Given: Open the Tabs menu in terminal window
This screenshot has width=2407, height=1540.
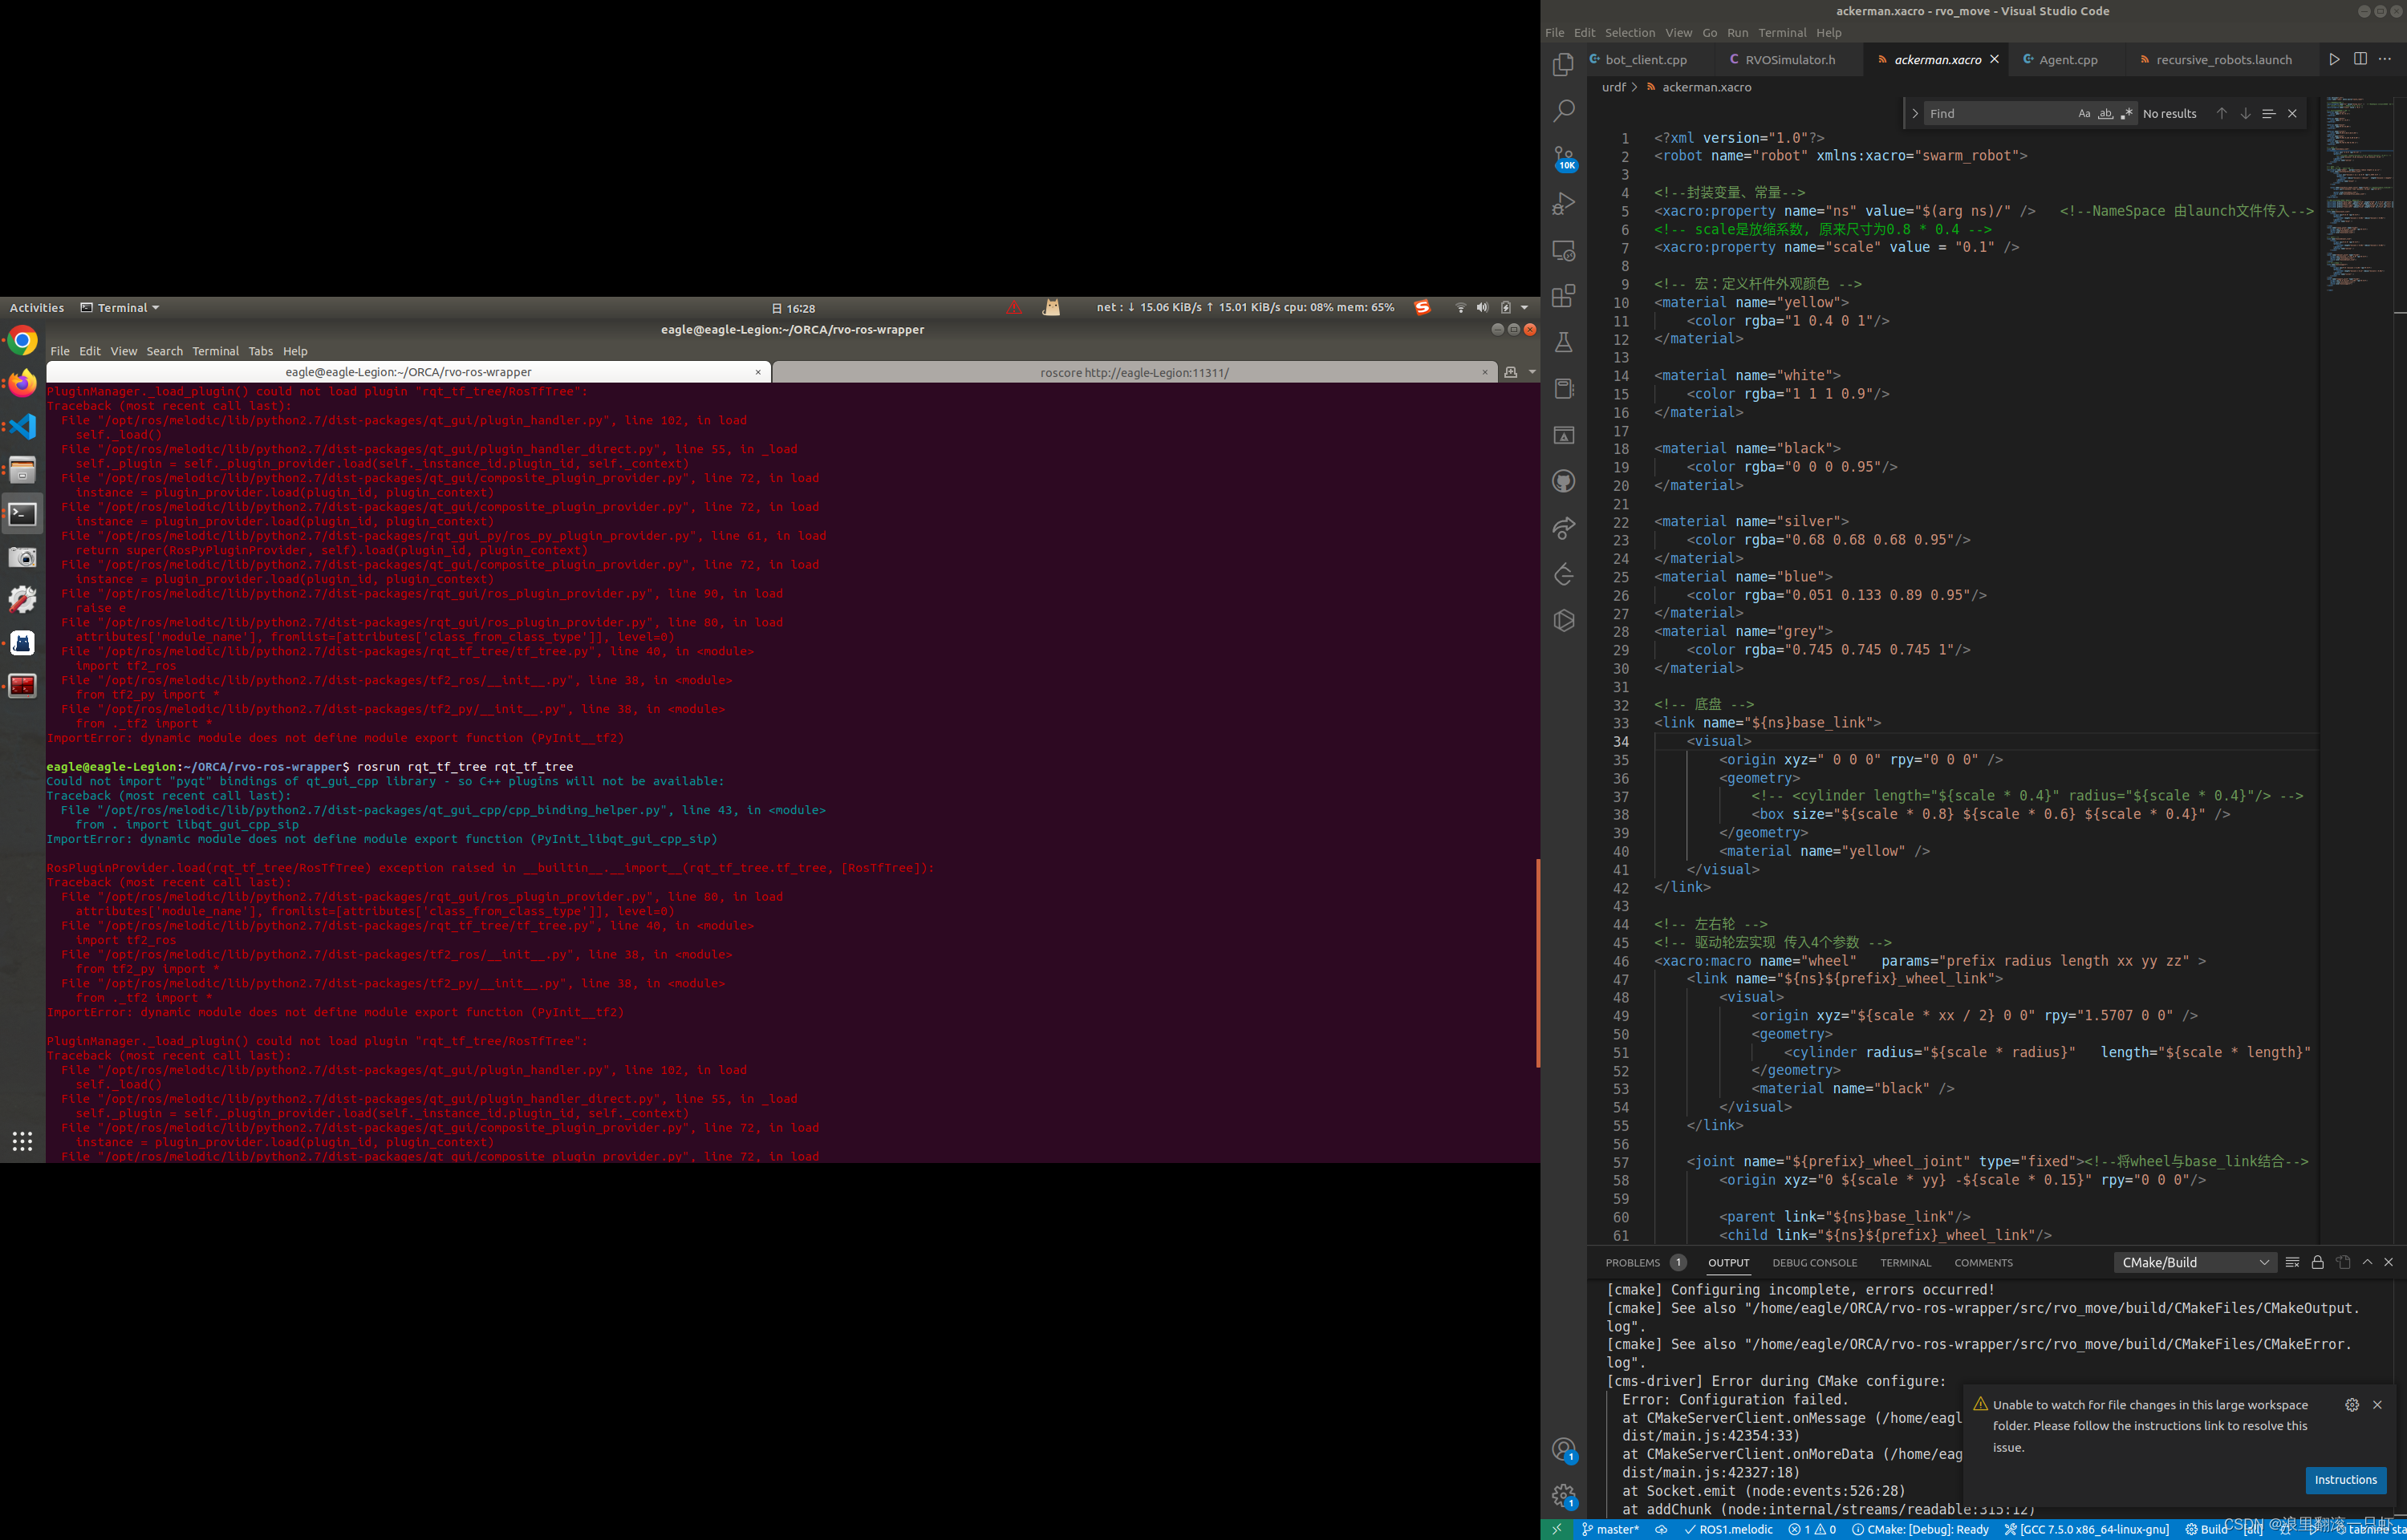Looking at the screenshot, I should click(260, 351).
